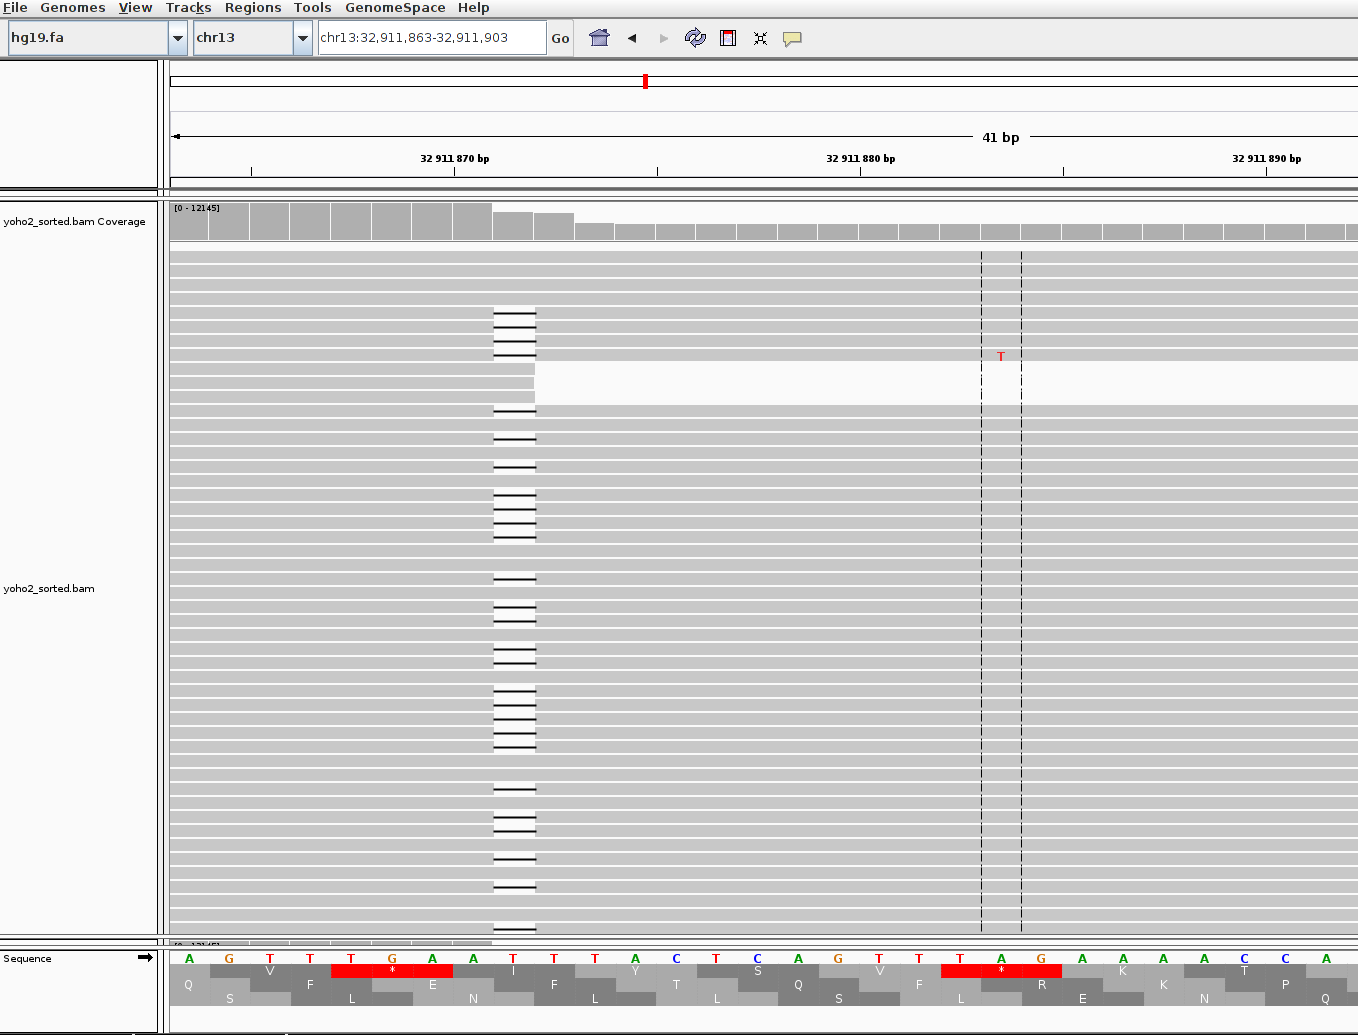Viewport: 1358px width, 1035px height.
Task: Click the coverage range label [0 - 12145]
Action: [x=197, y=208]
